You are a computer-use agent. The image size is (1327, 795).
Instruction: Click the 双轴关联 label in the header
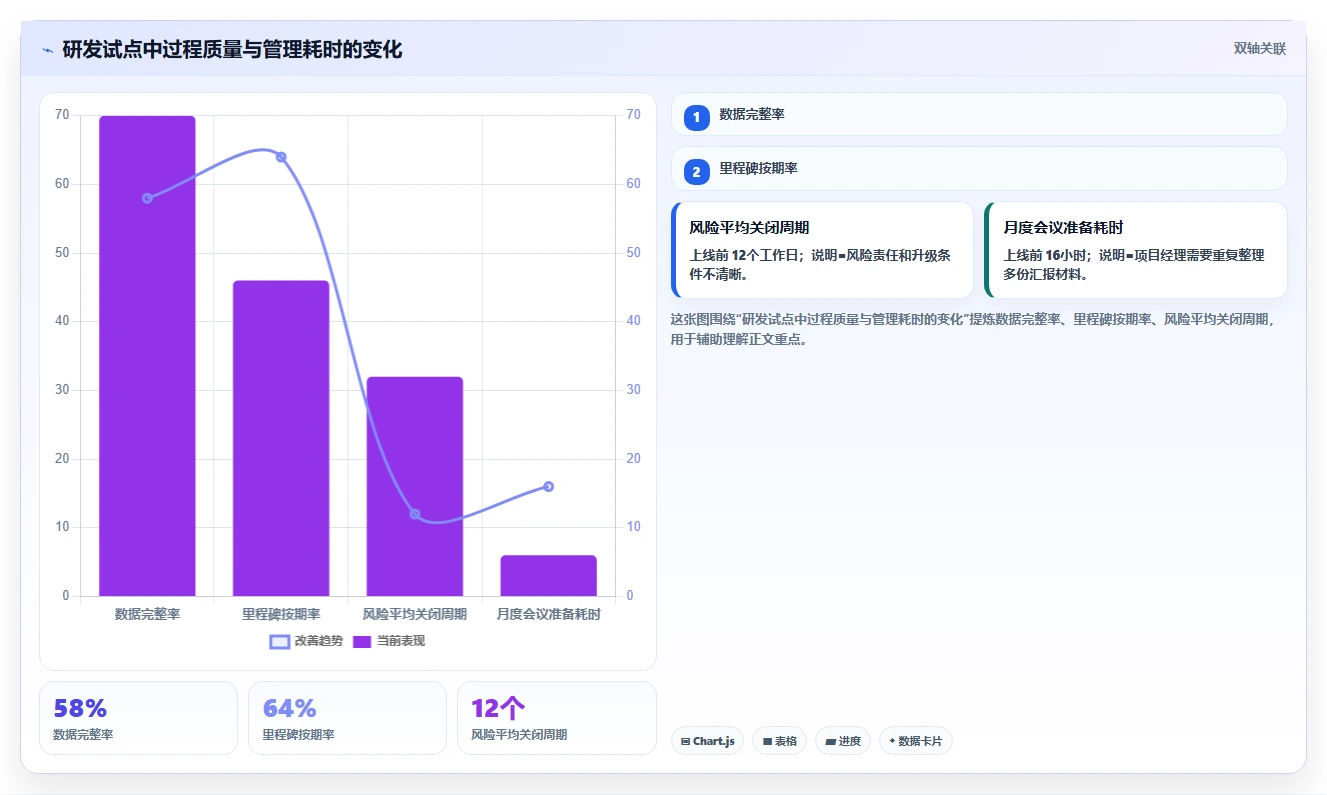click(1259, 48)
